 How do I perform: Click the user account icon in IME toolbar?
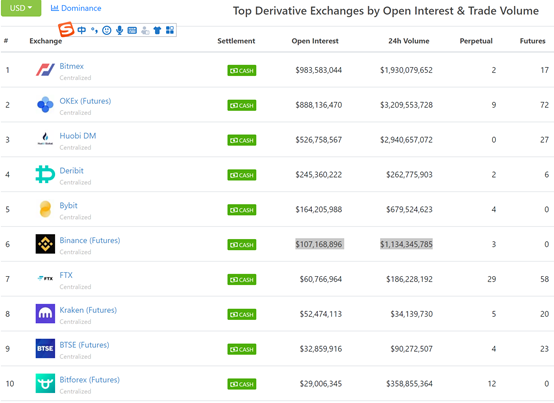(x=145, y=30)
